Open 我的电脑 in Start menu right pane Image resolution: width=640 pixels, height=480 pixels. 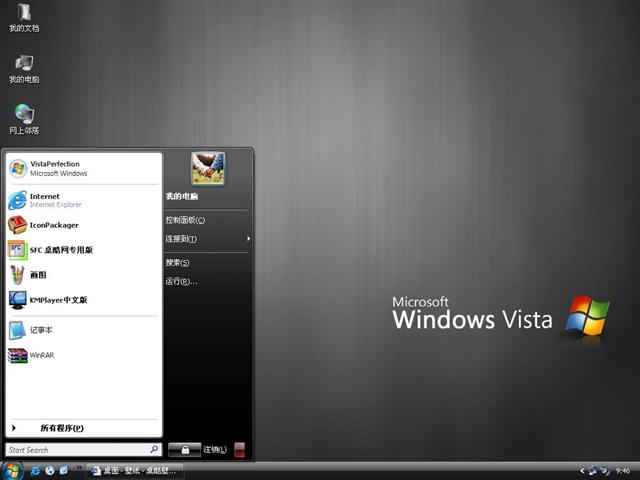pyautogui.click(x=182, y=196)
